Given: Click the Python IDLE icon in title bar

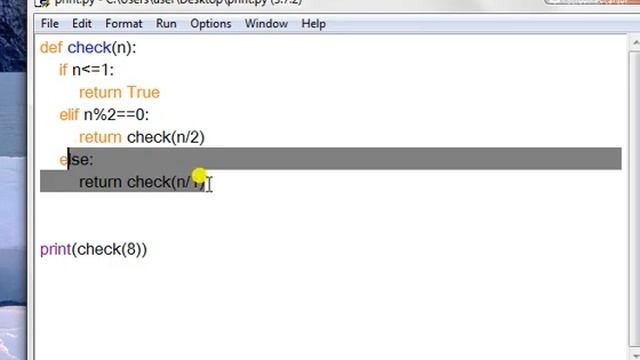Looking at the screenshot, I should pos(42,3).
